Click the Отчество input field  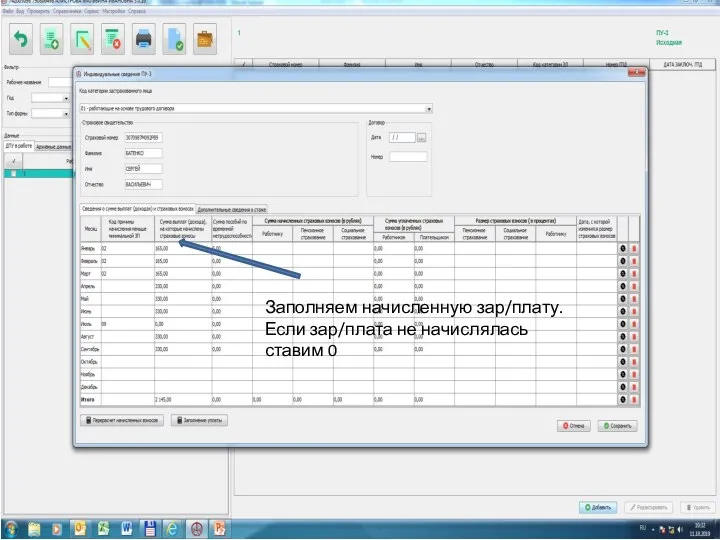point(143,185)
